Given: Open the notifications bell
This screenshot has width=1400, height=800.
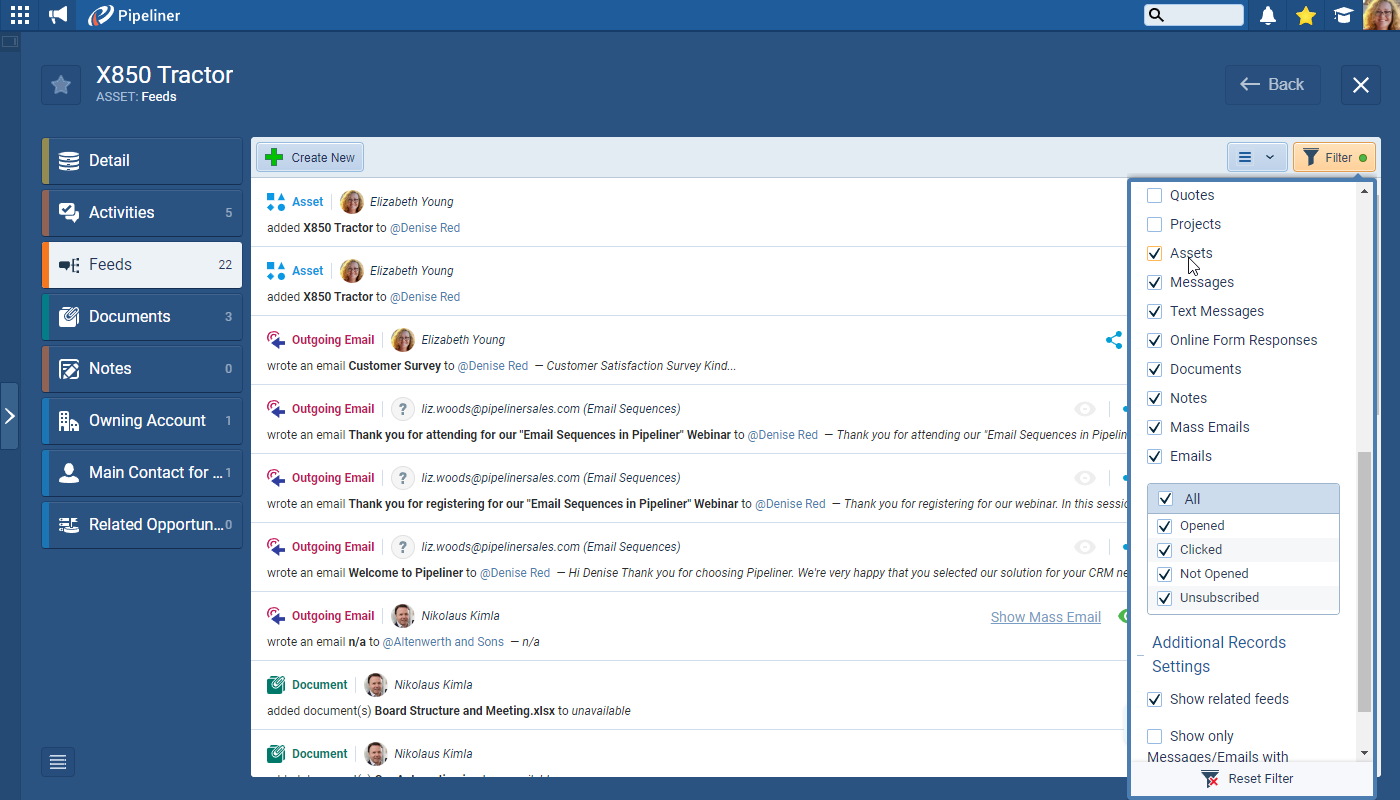Looking at the screenshot, I should click(x=1268, y=15).
